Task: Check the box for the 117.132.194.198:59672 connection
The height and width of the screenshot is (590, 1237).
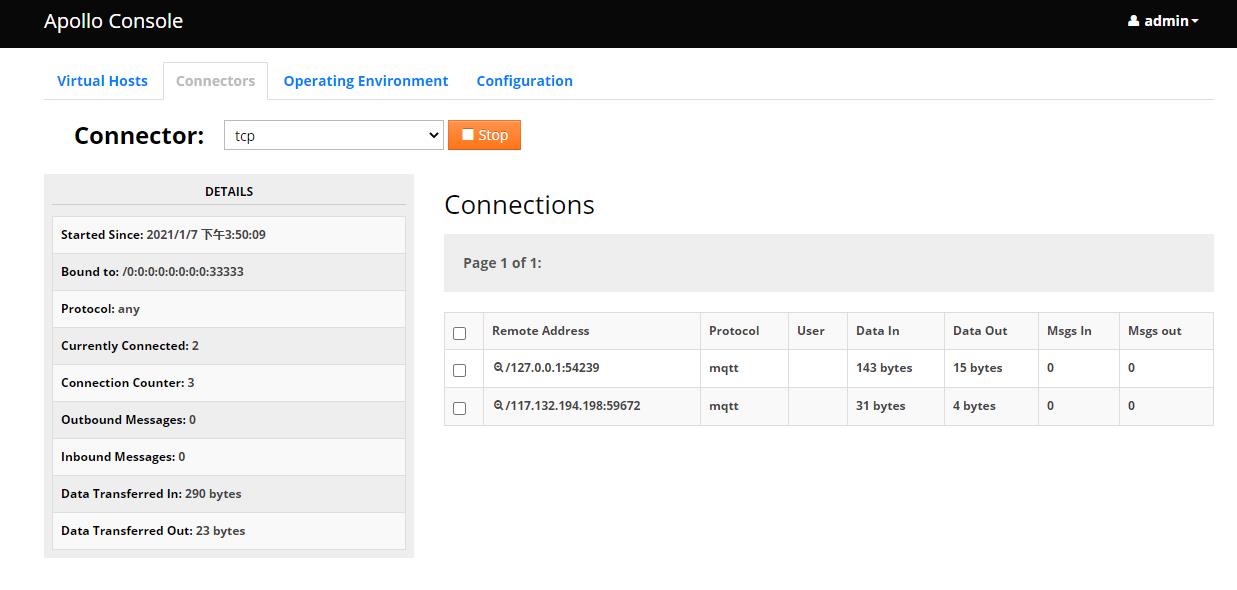Action: (460, 408)
